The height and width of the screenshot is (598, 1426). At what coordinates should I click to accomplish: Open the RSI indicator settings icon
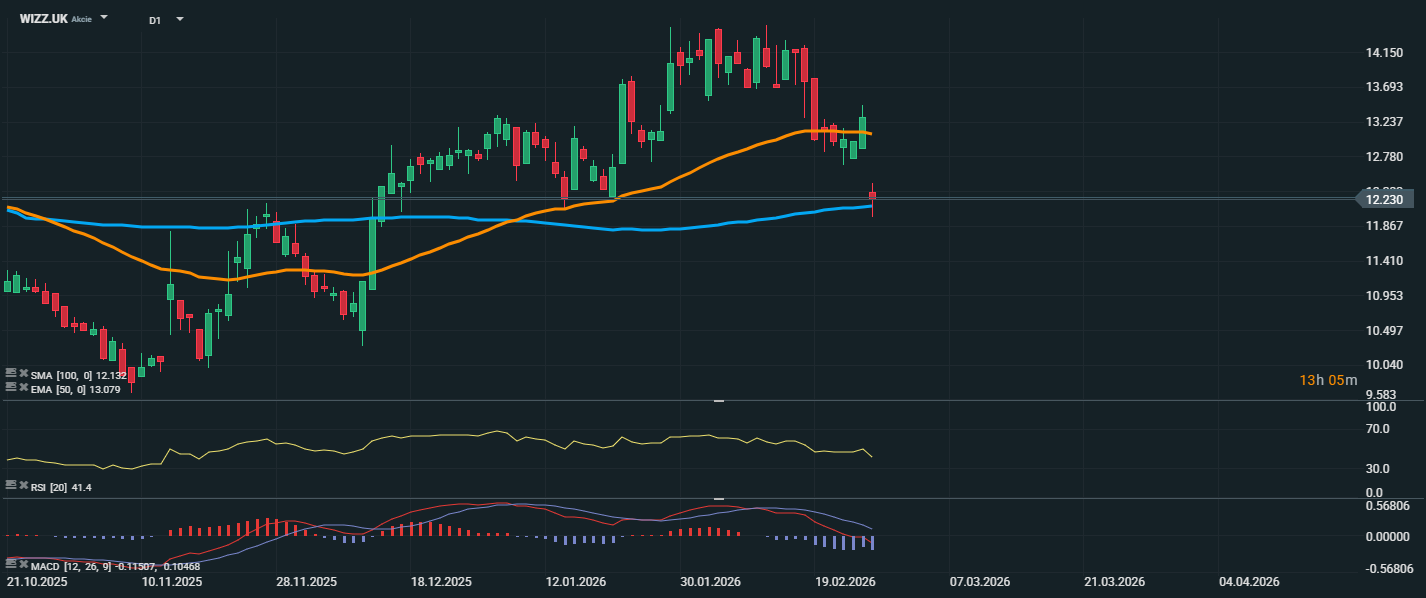[11, 485]
